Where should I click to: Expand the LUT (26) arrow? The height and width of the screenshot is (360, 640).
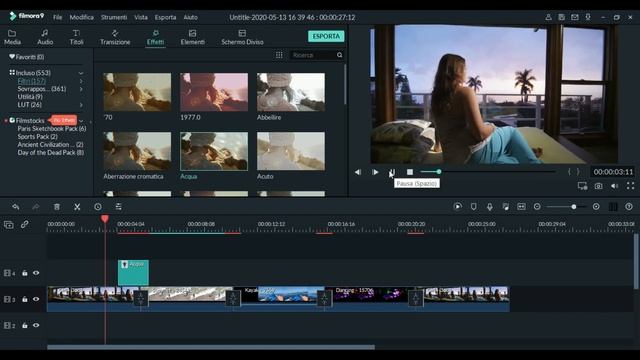point(81,105)
